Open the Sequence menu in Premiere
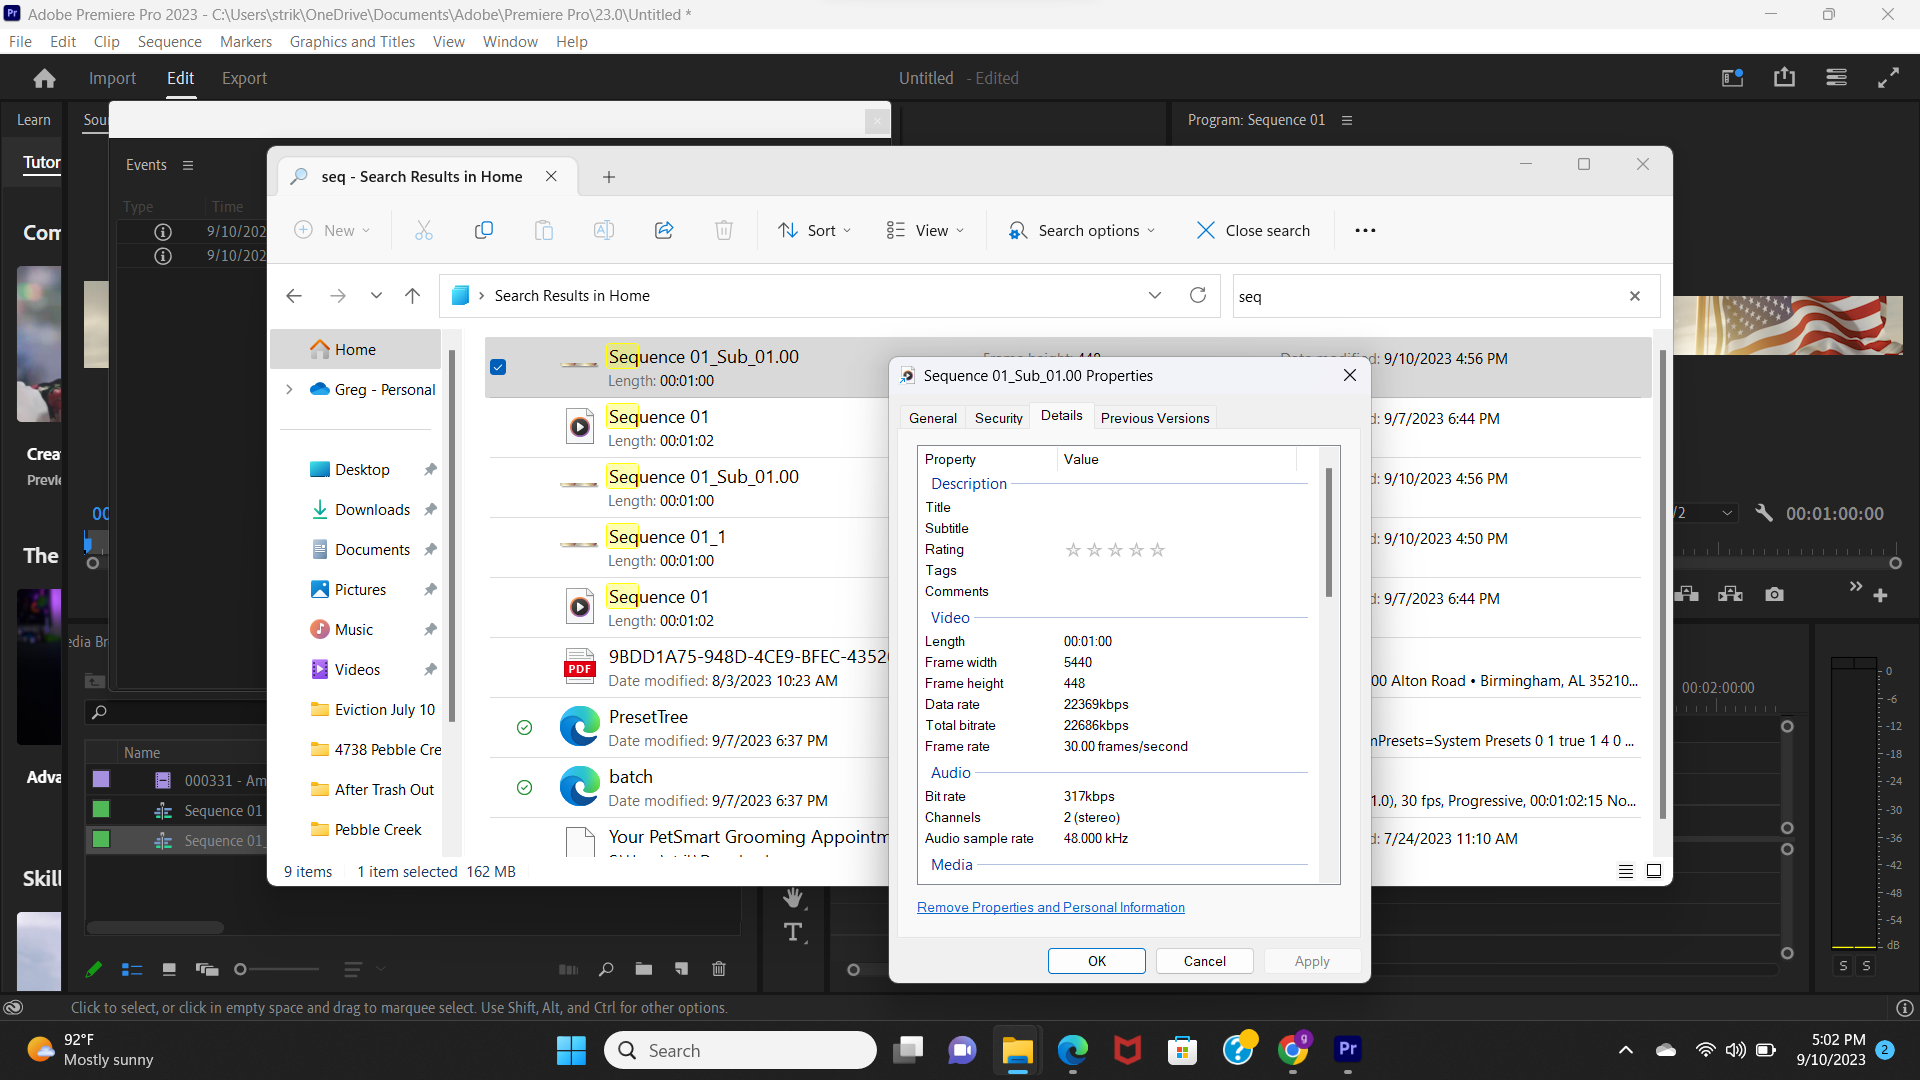 [169, 41]
